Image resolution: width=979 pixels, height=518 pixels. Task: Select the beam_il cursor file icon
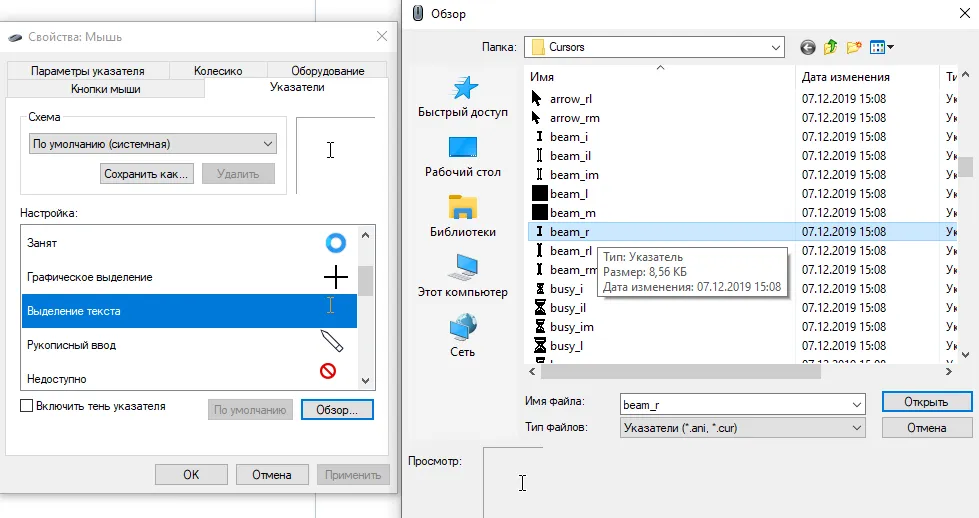539,155
